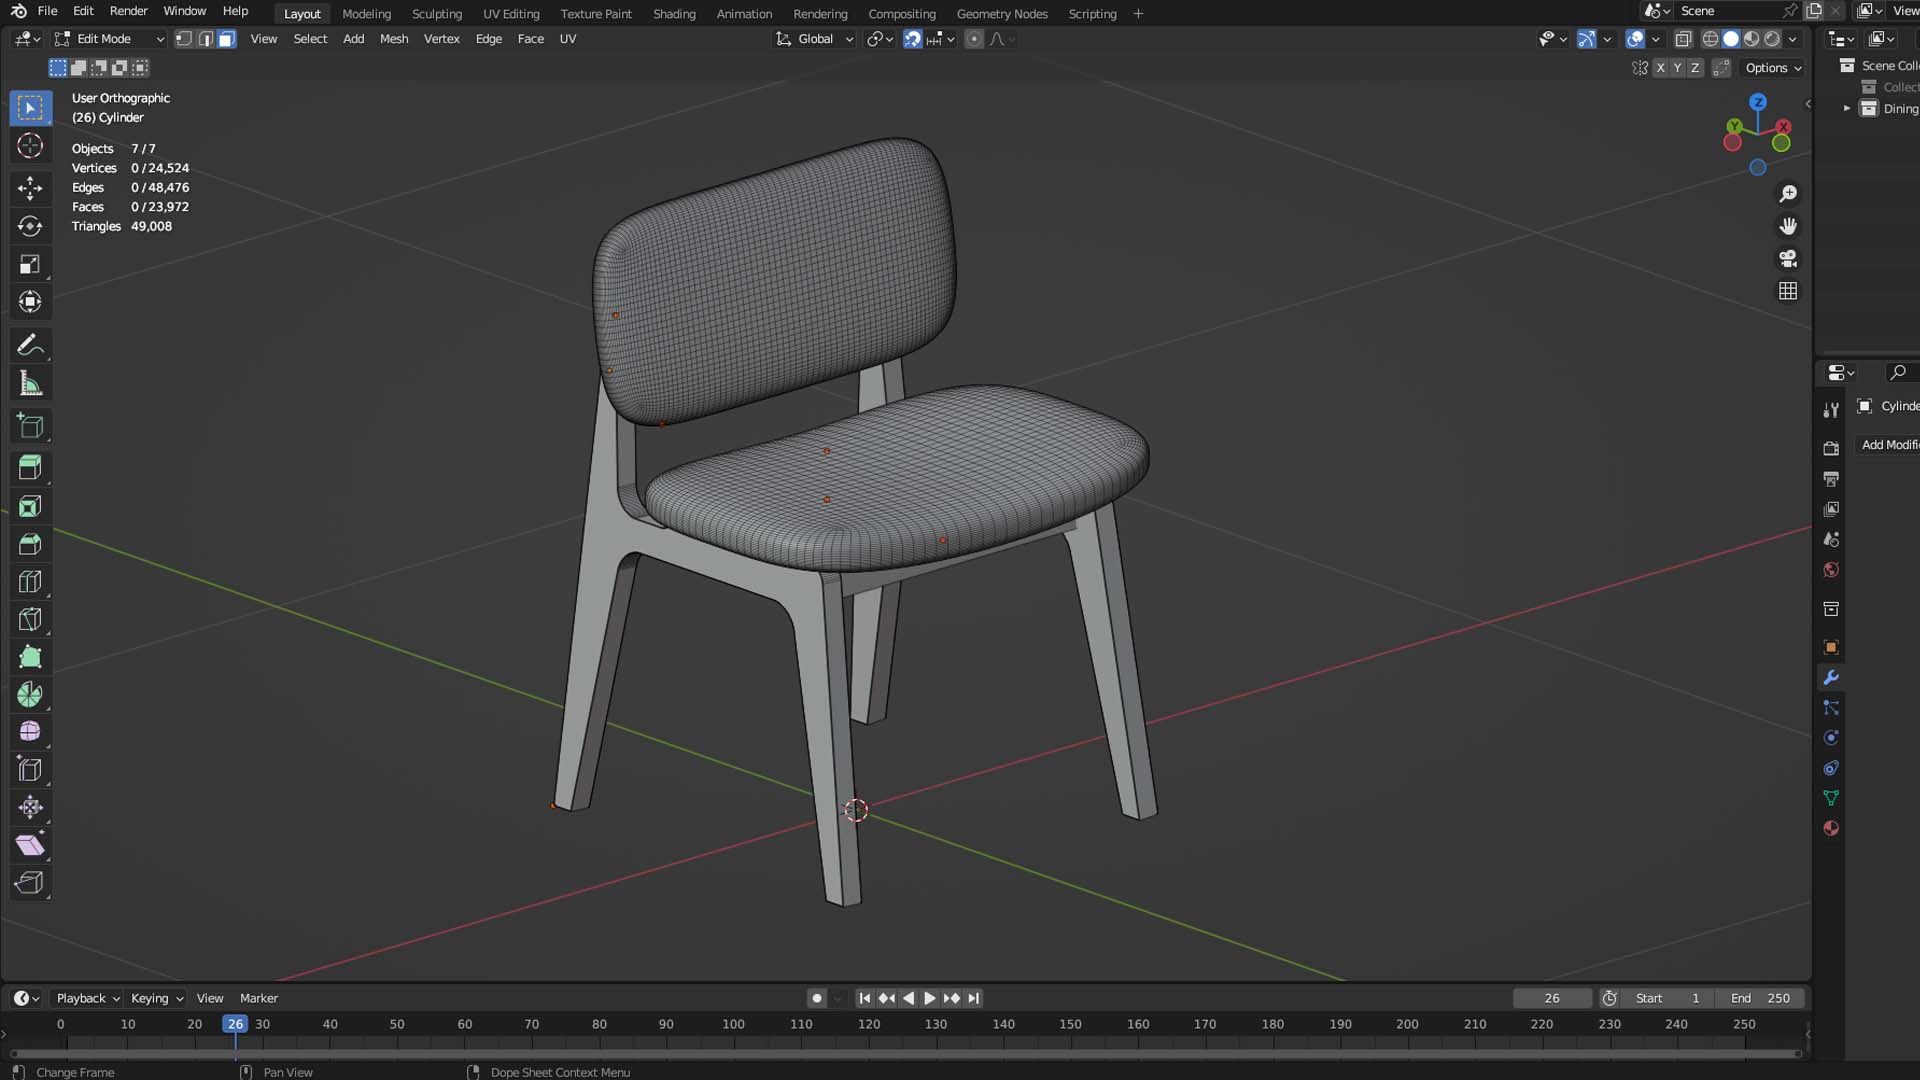
Task: Select the Rotate tool
Action: coord(30,226)
